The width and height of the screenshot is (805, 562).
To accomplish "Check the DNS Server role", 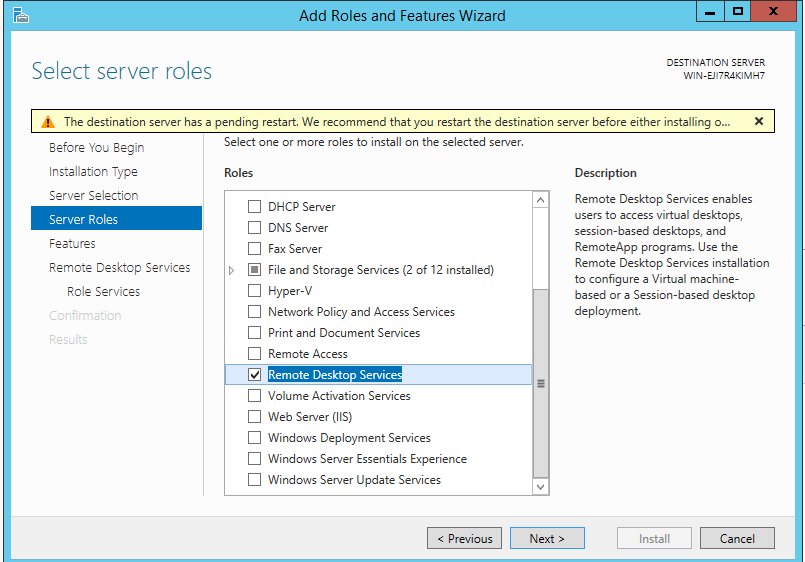I will tap(254, 227).
